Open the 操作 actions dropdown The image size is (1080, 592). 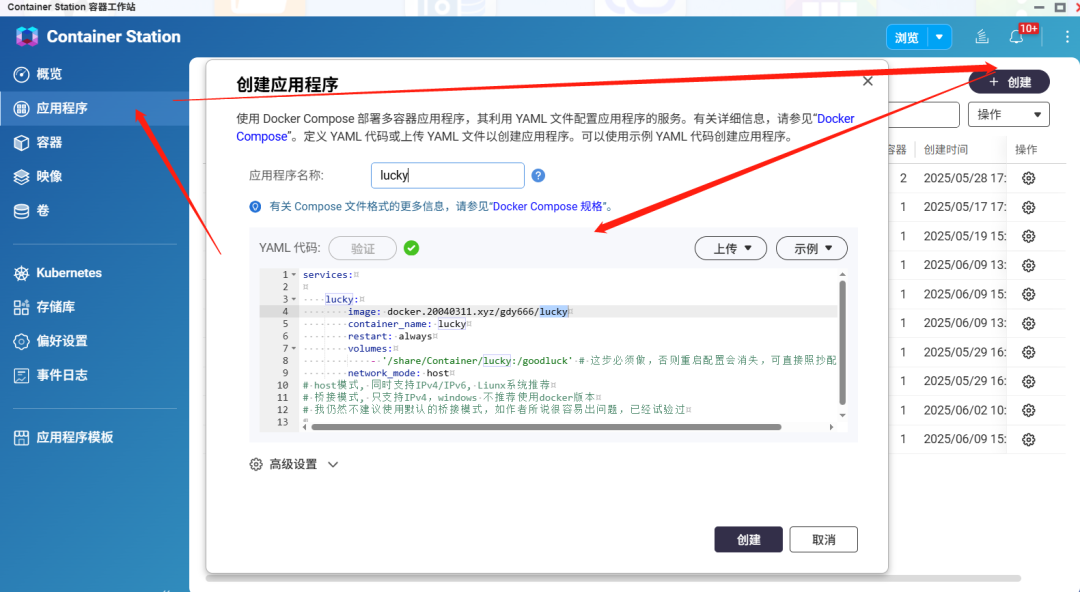pyautogui.click(x=1008, y=114)
